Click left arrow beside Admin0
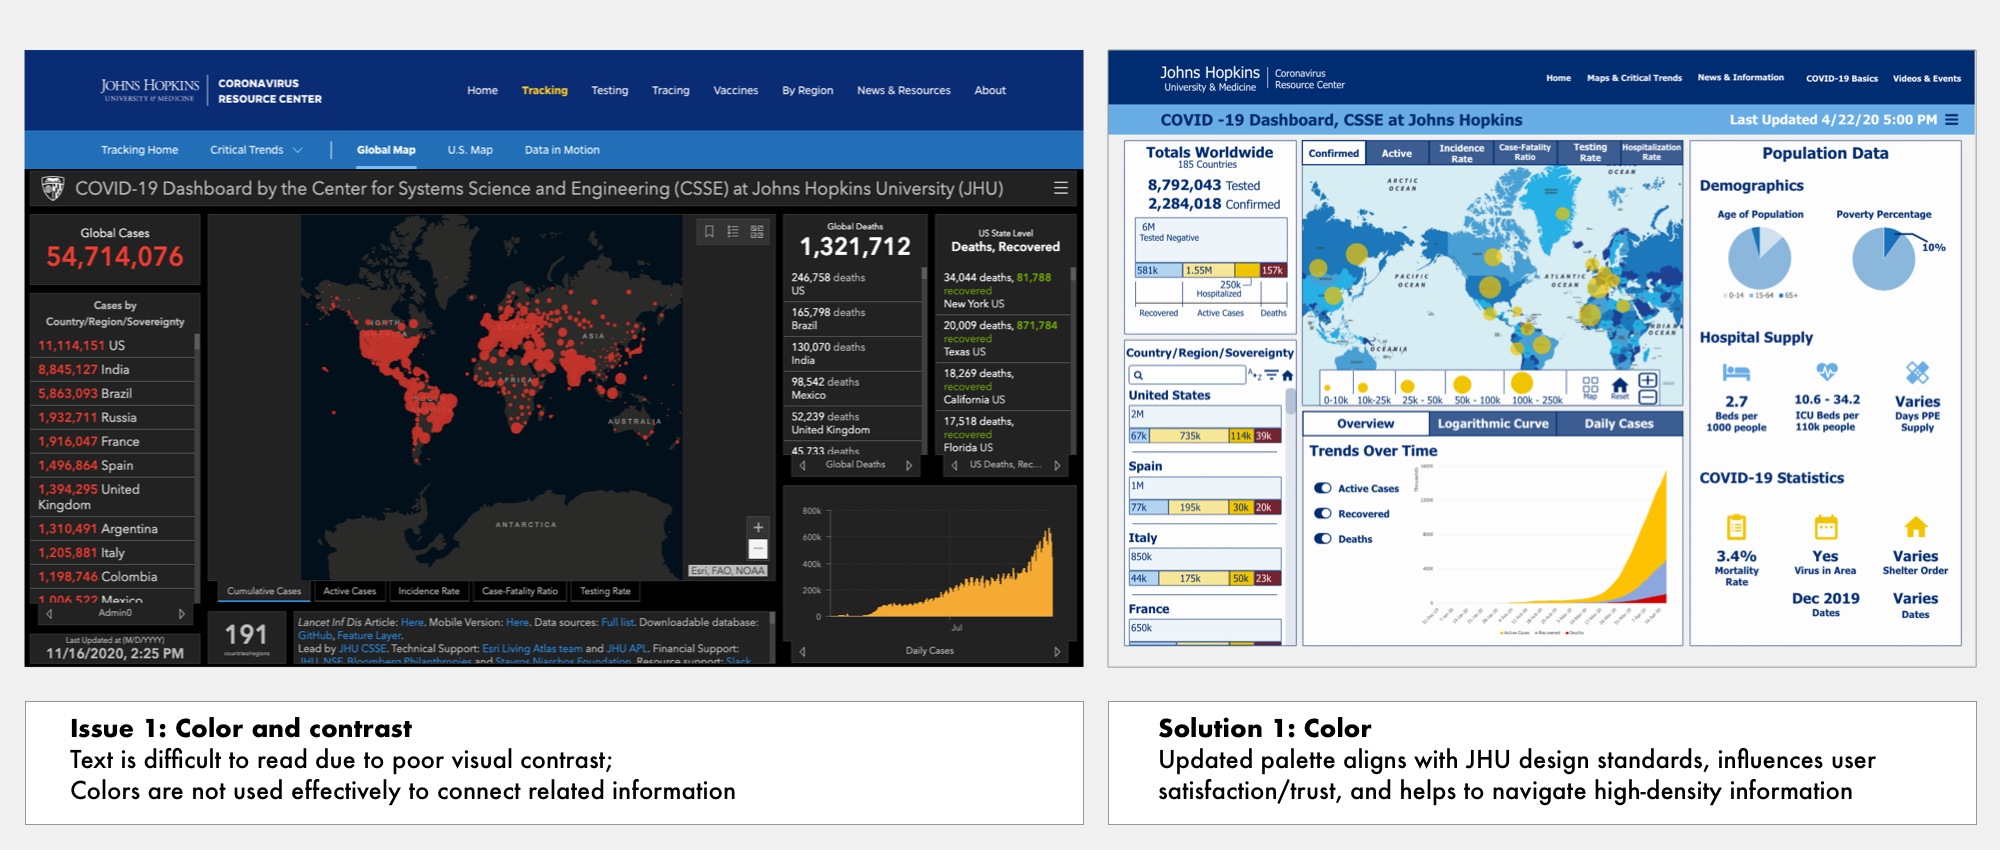Screen dimensions: 2000x850 pyautogui.click(x=49, y=614)
